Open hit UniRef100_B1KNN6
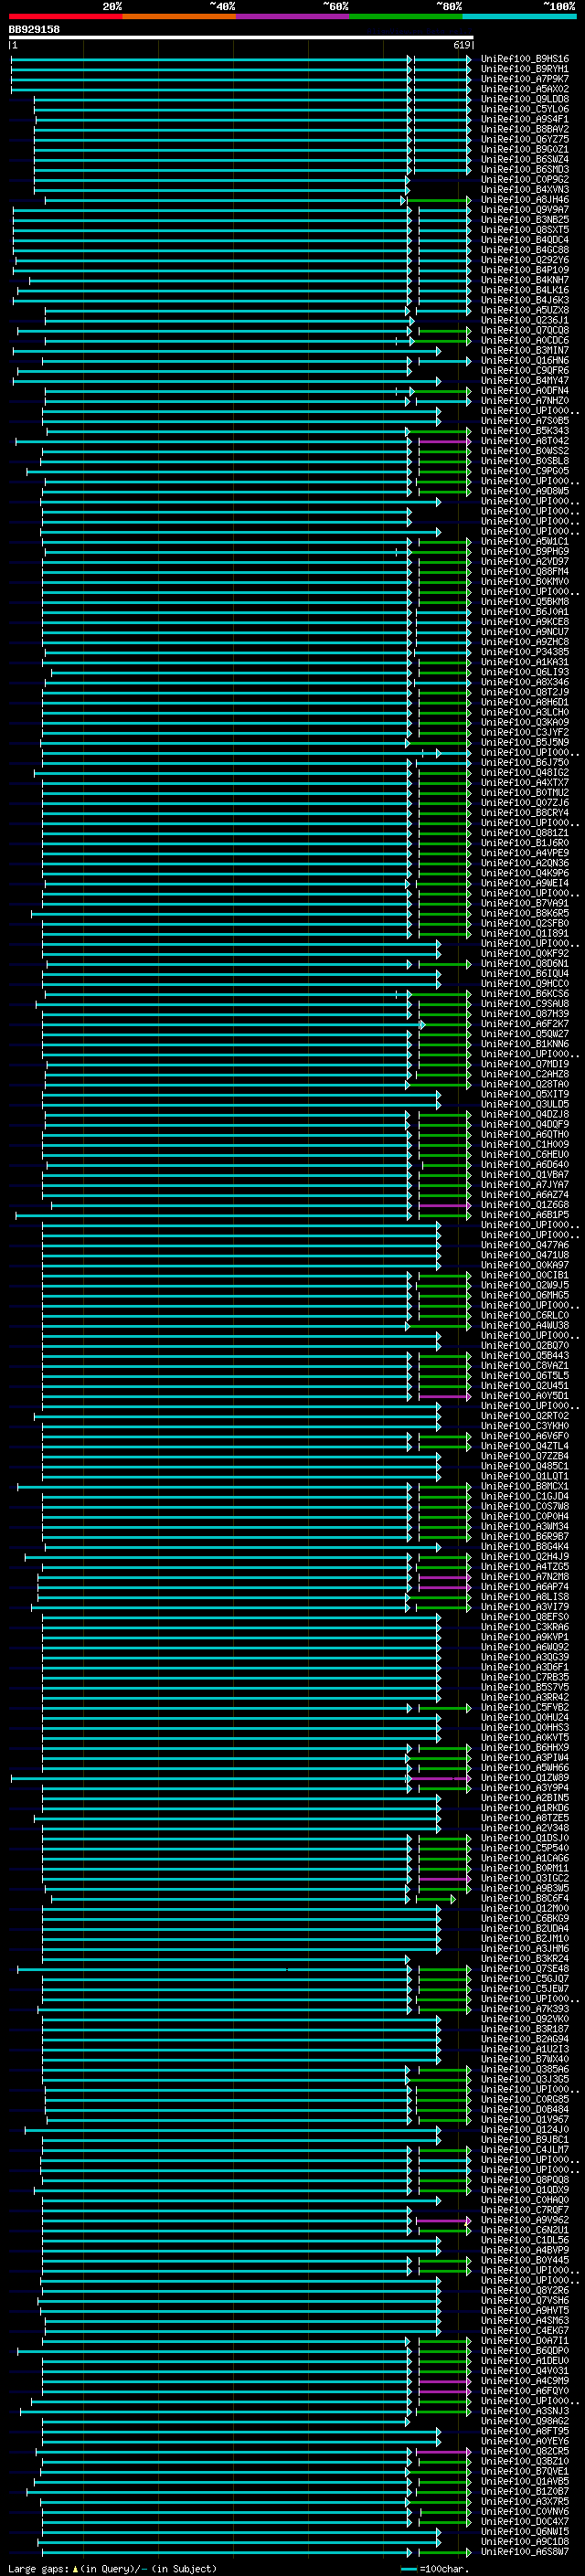This screenshot has height=2576, width=585. [x=525, y=1044]
